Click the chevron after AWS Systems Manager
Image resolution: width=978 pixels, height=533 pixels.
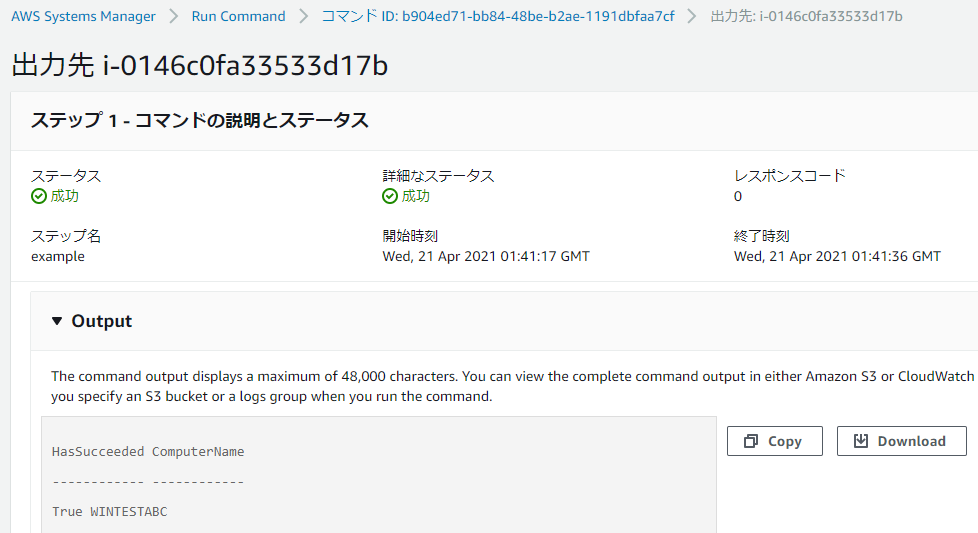174,16
